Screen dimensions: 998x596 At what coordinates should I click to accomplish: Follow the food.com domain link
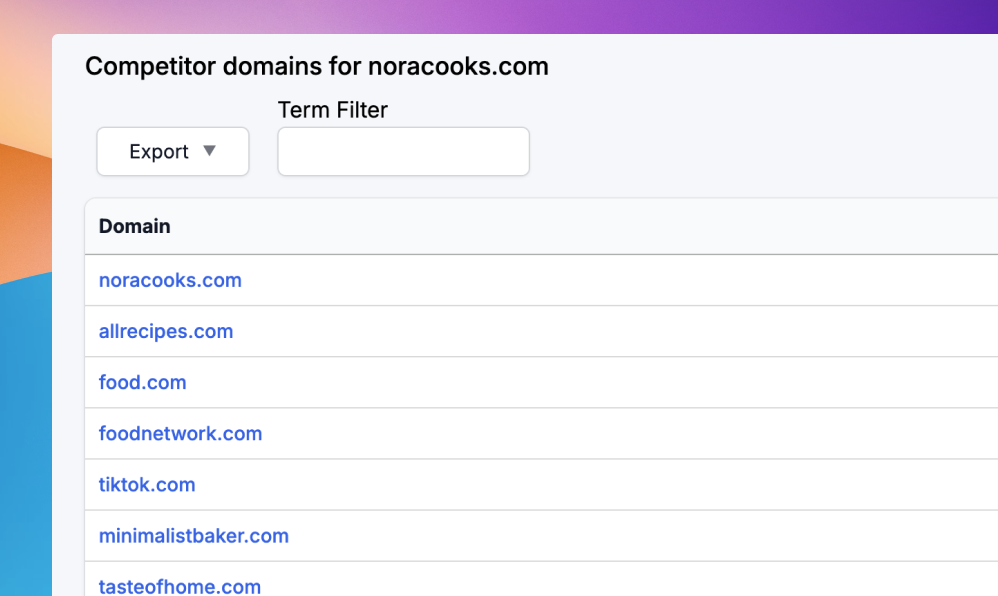pyautogui.click(x=143, y=382)
